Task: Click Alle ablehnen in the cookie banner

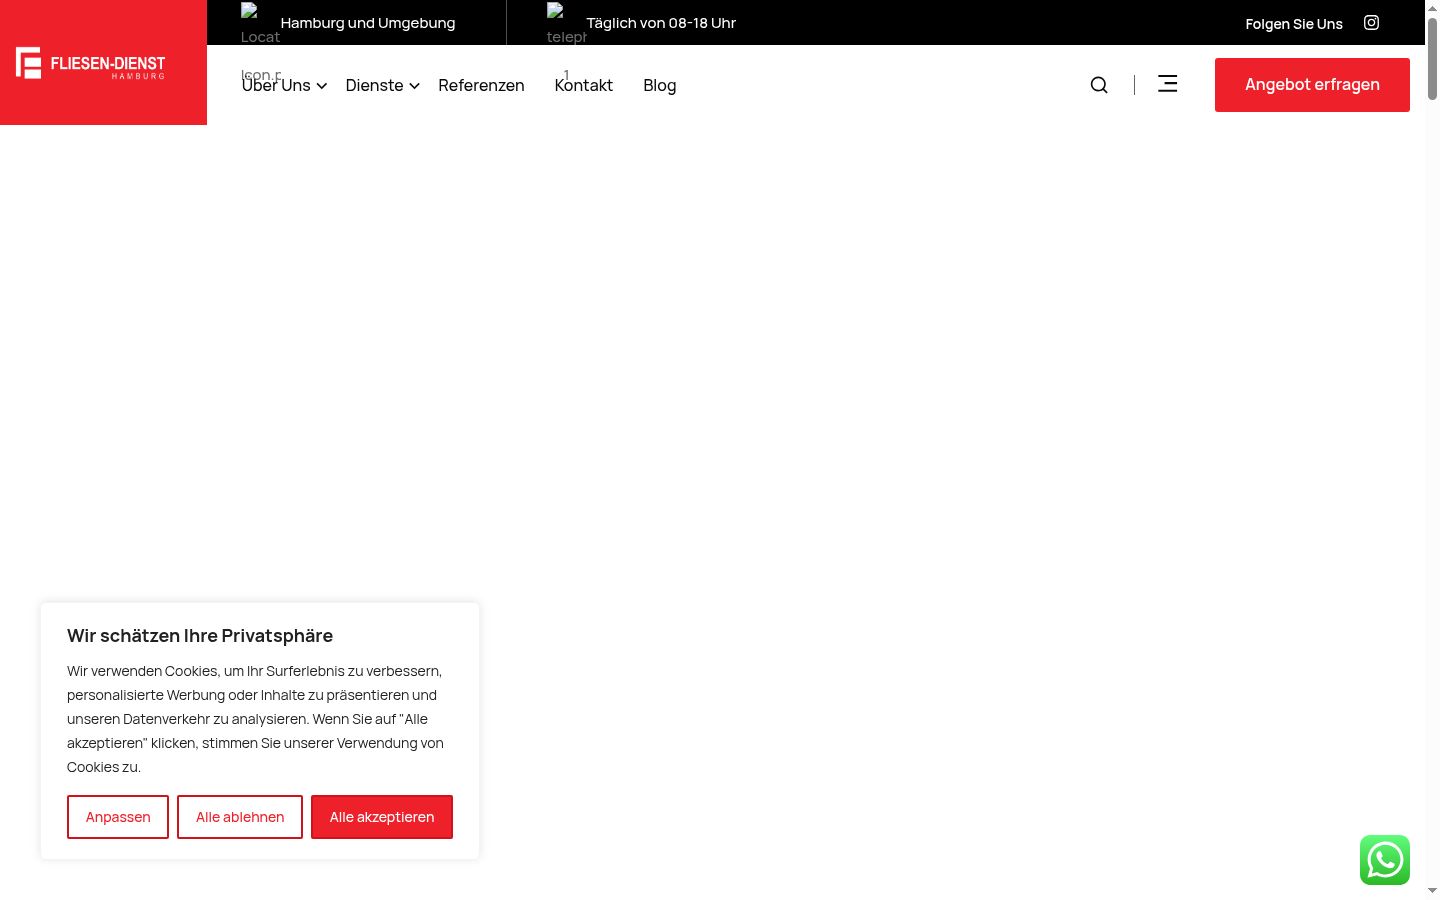Action: (x=240, y=817)
